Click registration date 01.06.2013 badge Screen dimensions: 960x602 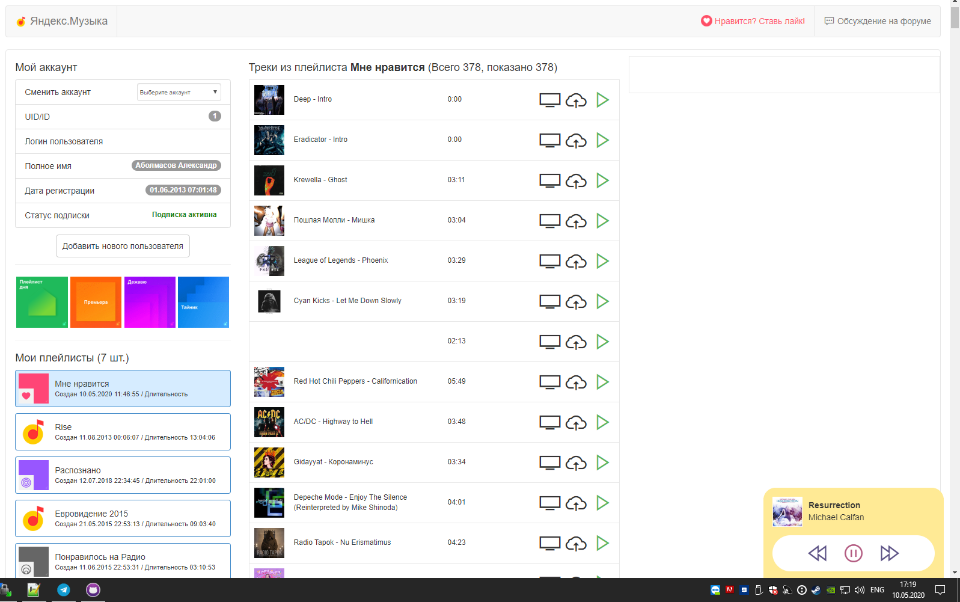click(183, 190)
